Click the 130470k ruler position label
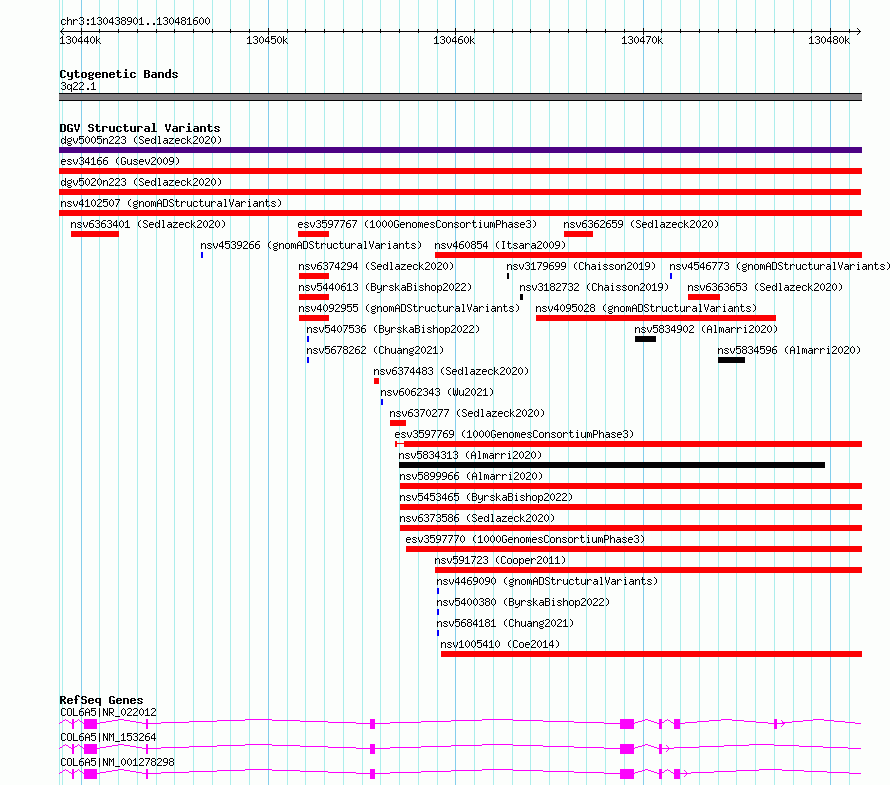The image size is (890, 785). tap(642, 40)
